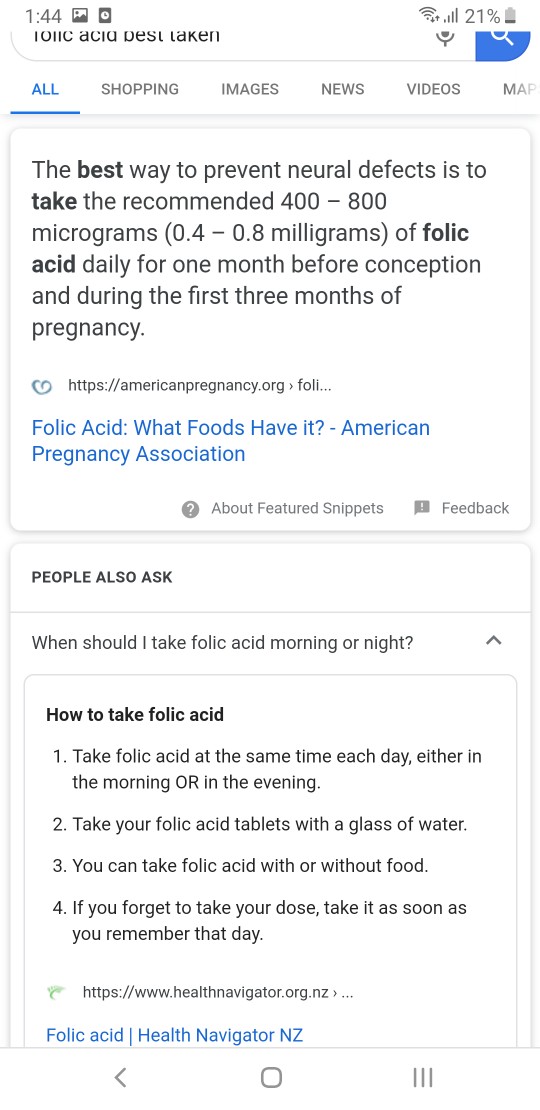The width and height of the screenshot is (540, 1110).
Task: Collapse the morning or night question chevron
Action: click(494, 641)
